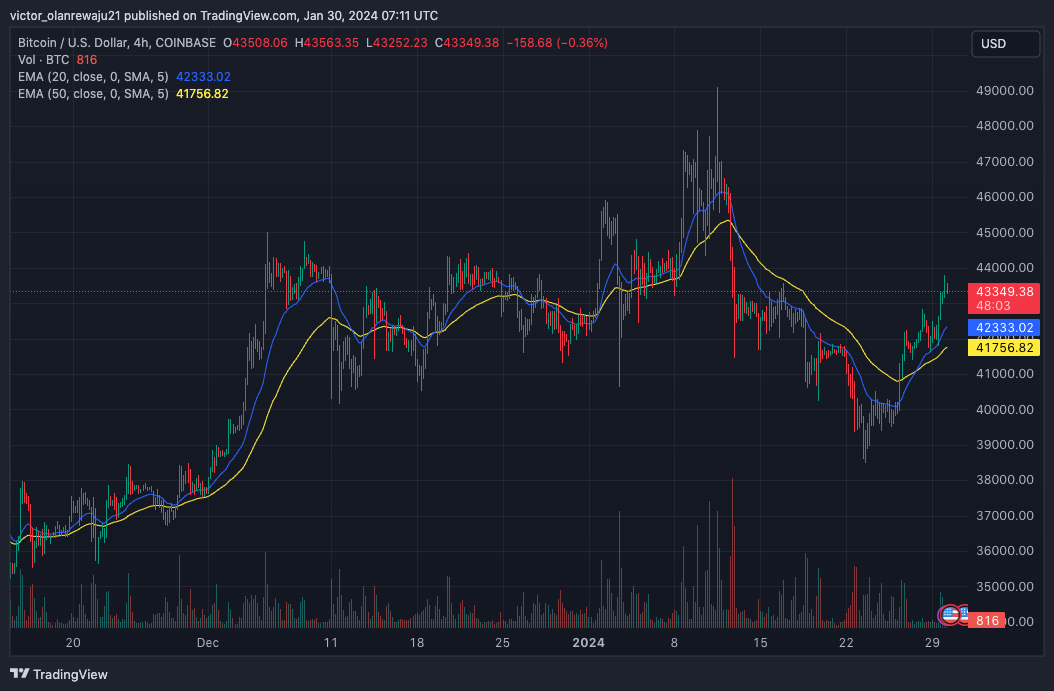Open the USD currency selector
The width and height of the screenshot is (1054, 691).
[x=1005, y=44]
